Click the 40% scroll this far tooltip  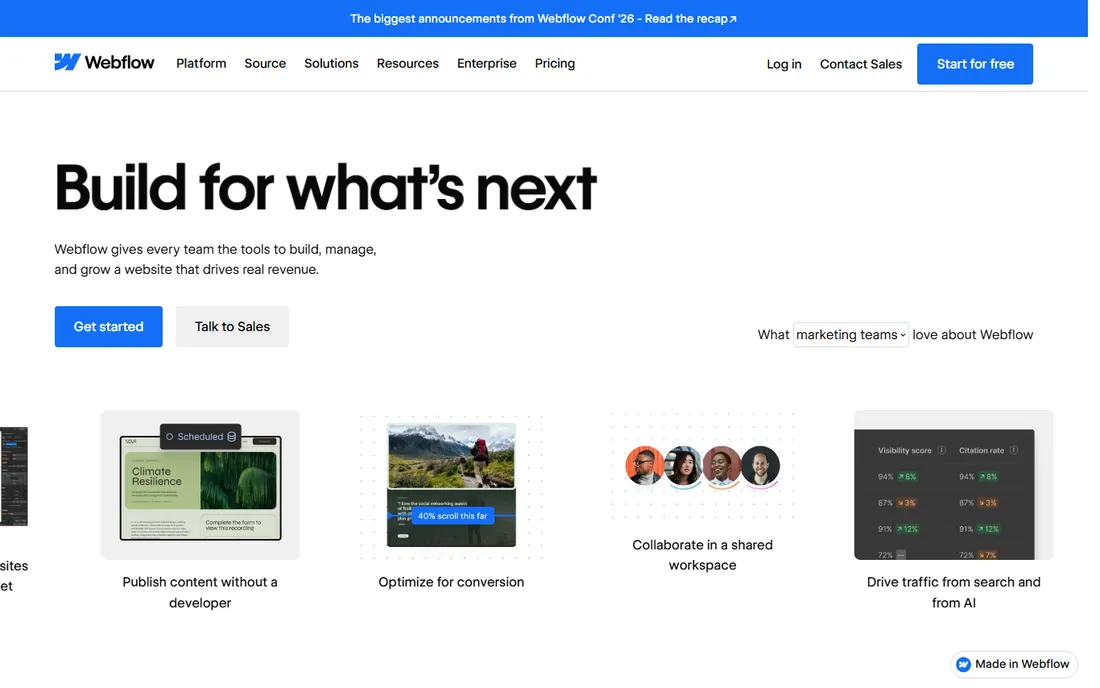tap(452, 515)
